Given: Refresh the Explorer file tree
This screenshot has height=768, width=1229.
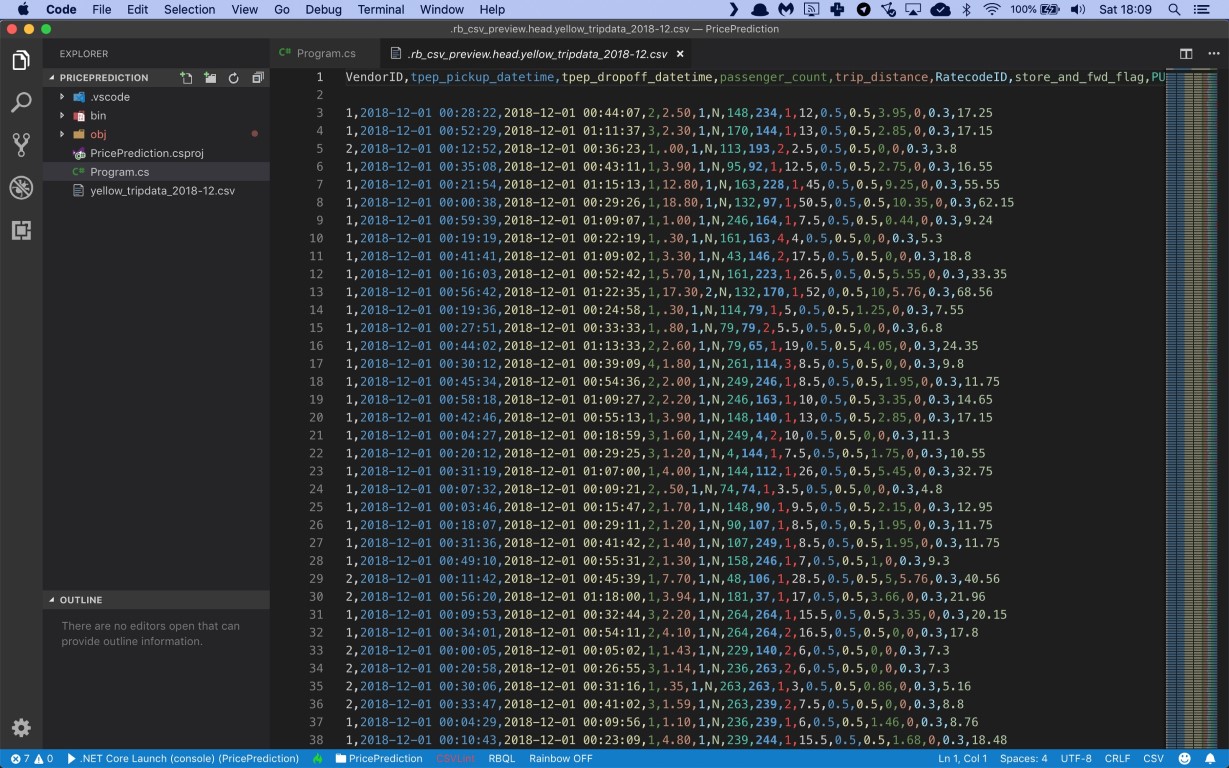Looking at the screenshot, I should [234, 78].
